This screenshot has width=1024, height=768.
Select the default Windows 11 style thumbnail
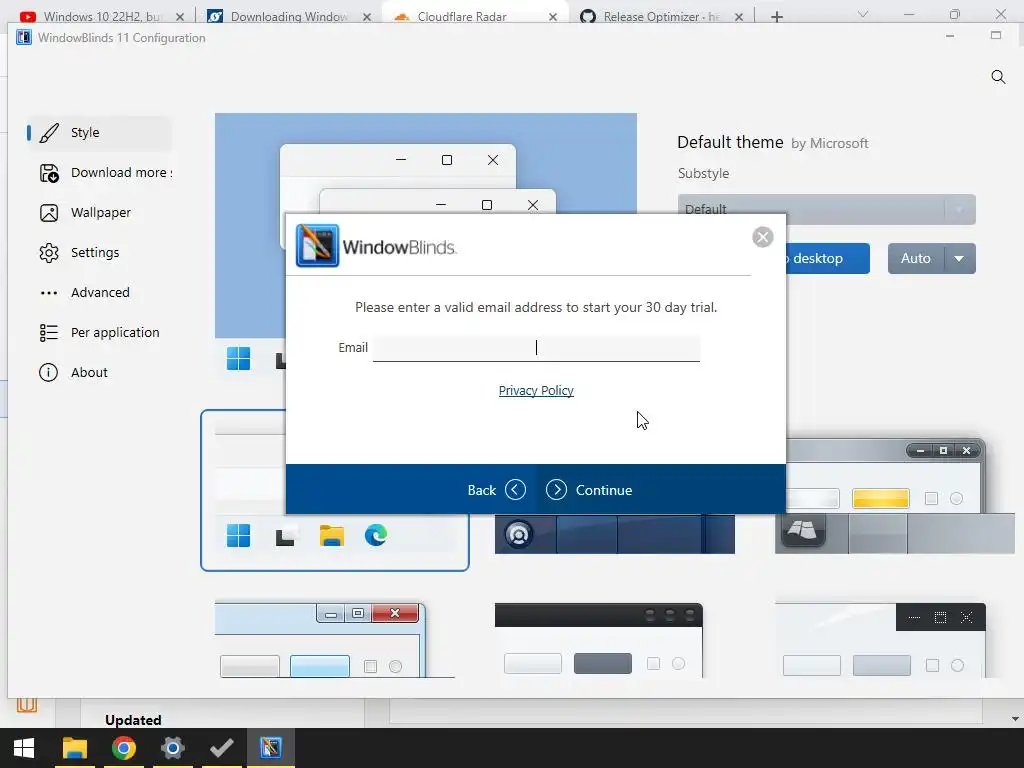(x=334, y=490)
